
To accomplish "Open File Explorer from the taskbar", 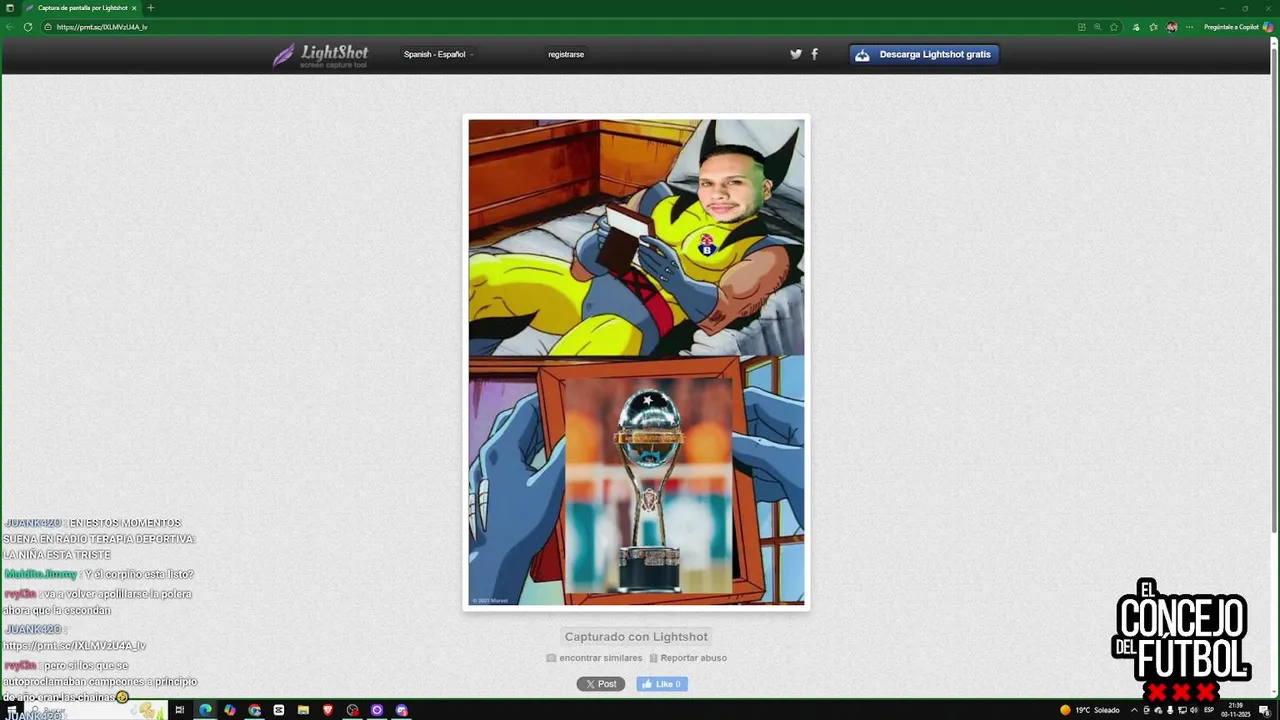I will click(x=303, y=710).
